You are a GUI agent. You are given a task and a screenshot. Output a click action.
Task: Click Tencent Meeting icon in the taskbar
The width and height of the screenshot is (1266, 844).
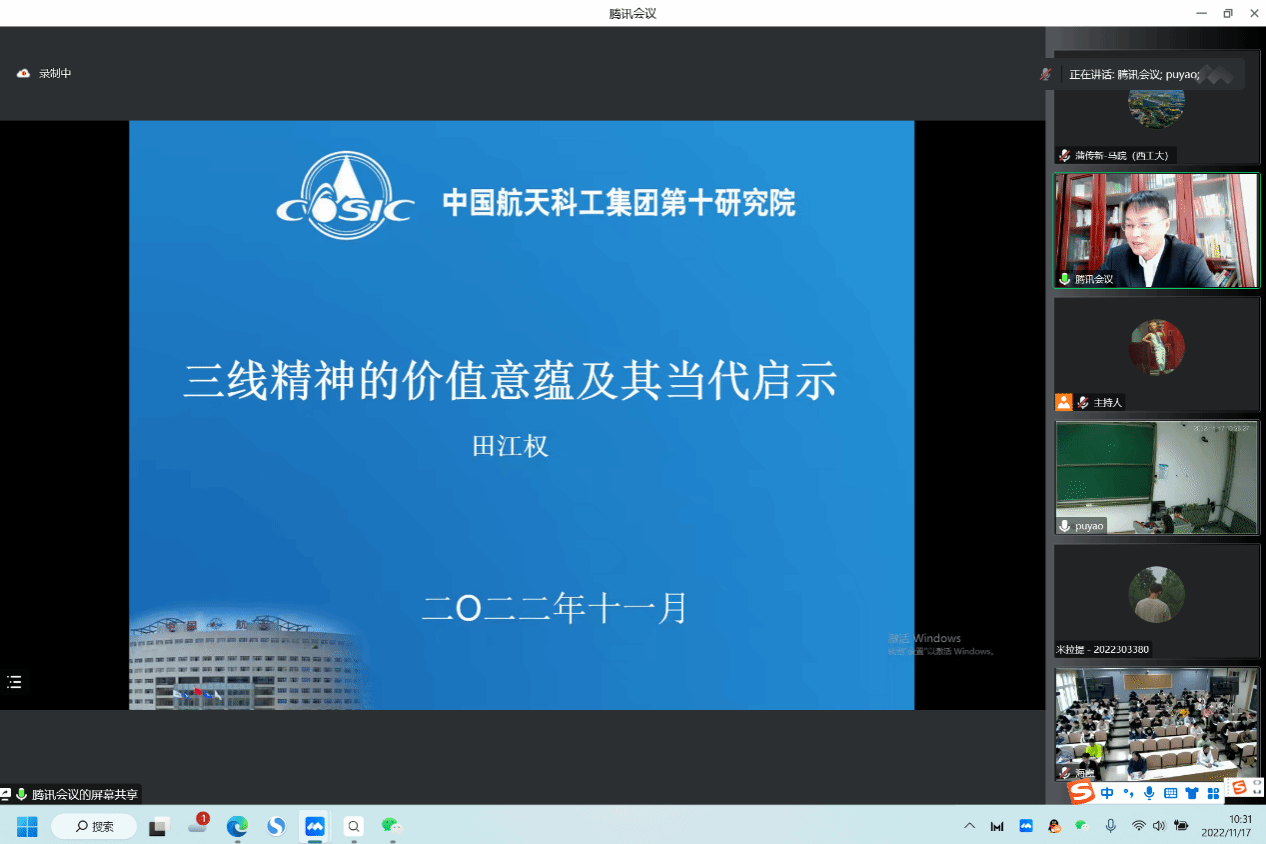click(x=315, y=827)
